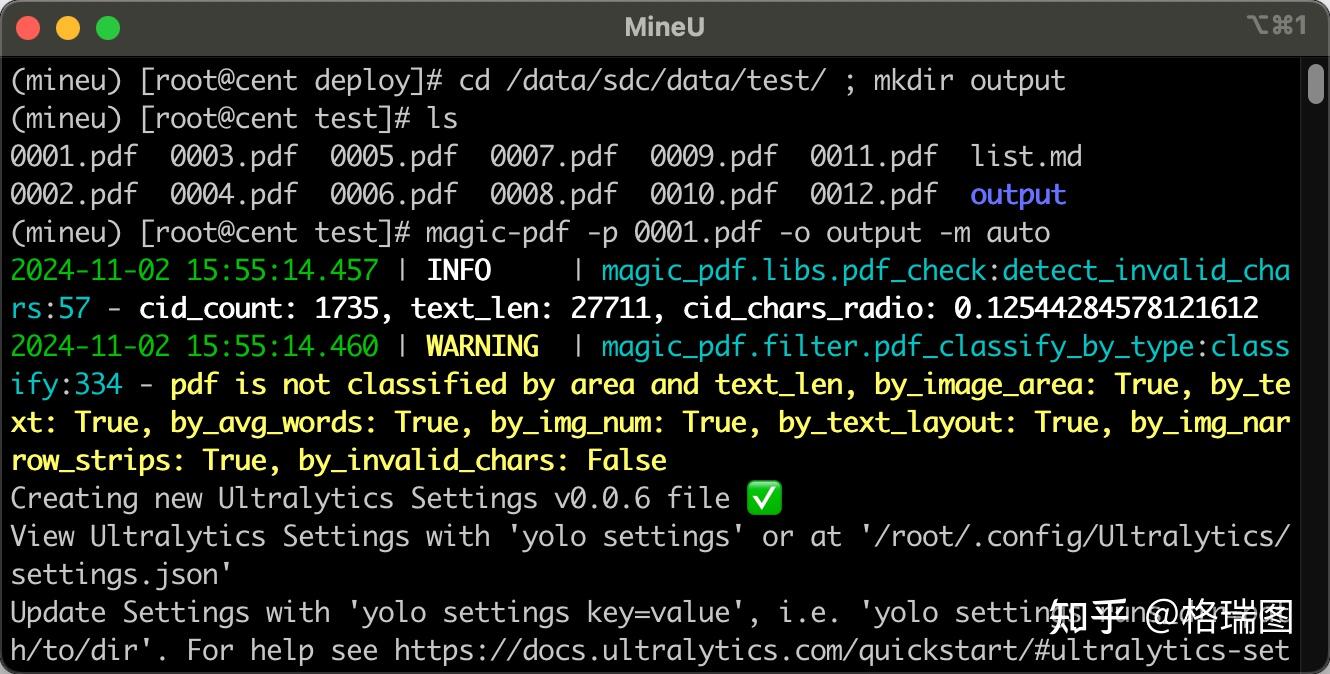Click 0012.pdf in the ls listing
The width and height of the screenshot is (1330, 674).
click(874, 194)
